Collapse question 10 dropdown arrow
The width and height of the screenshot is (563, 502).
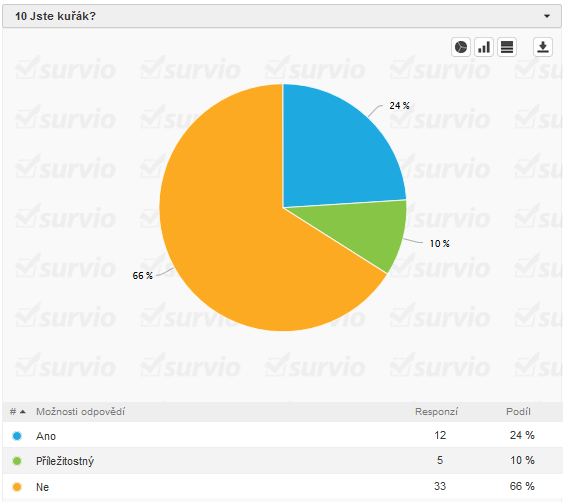click(x=547, y=16)
